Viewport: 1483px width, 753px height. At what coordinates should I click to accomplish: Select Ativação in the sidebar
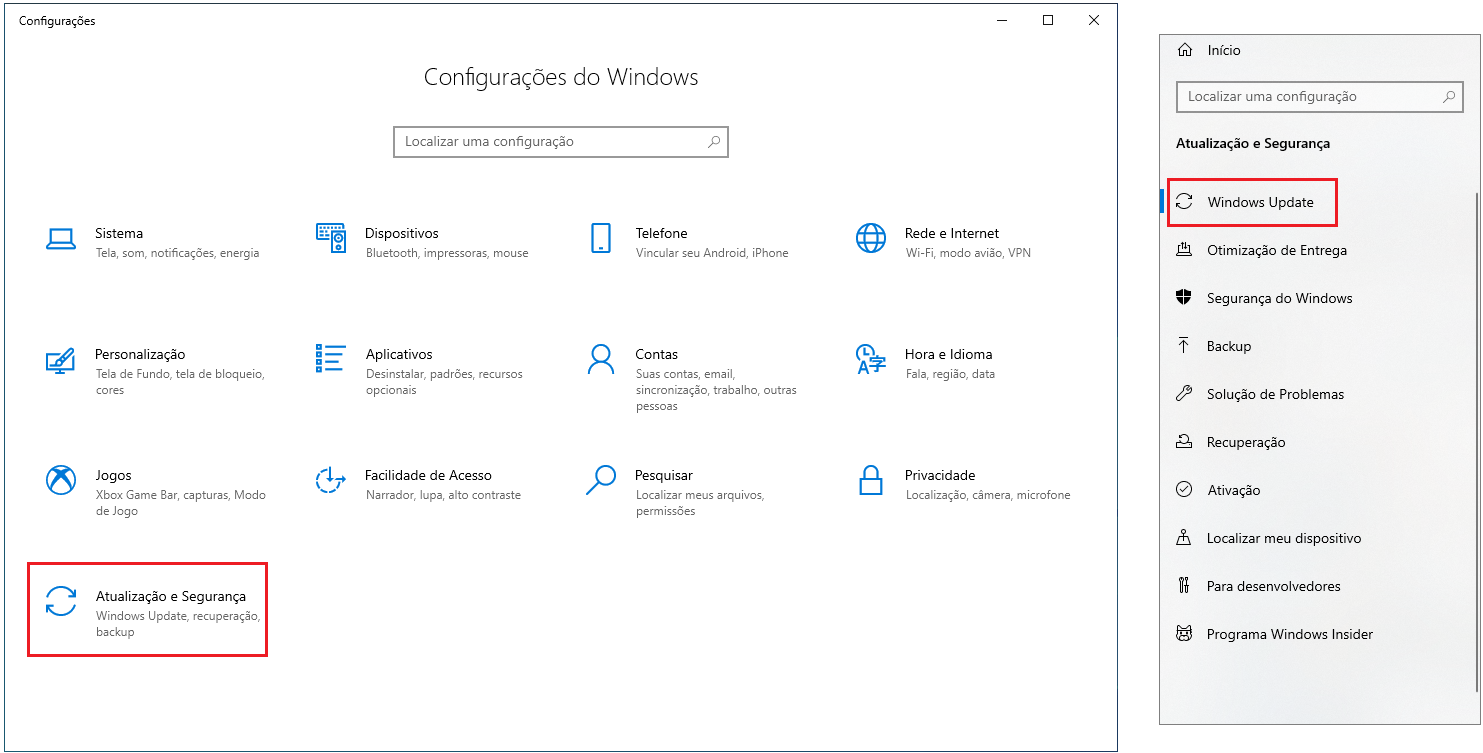click(1233, 490)
